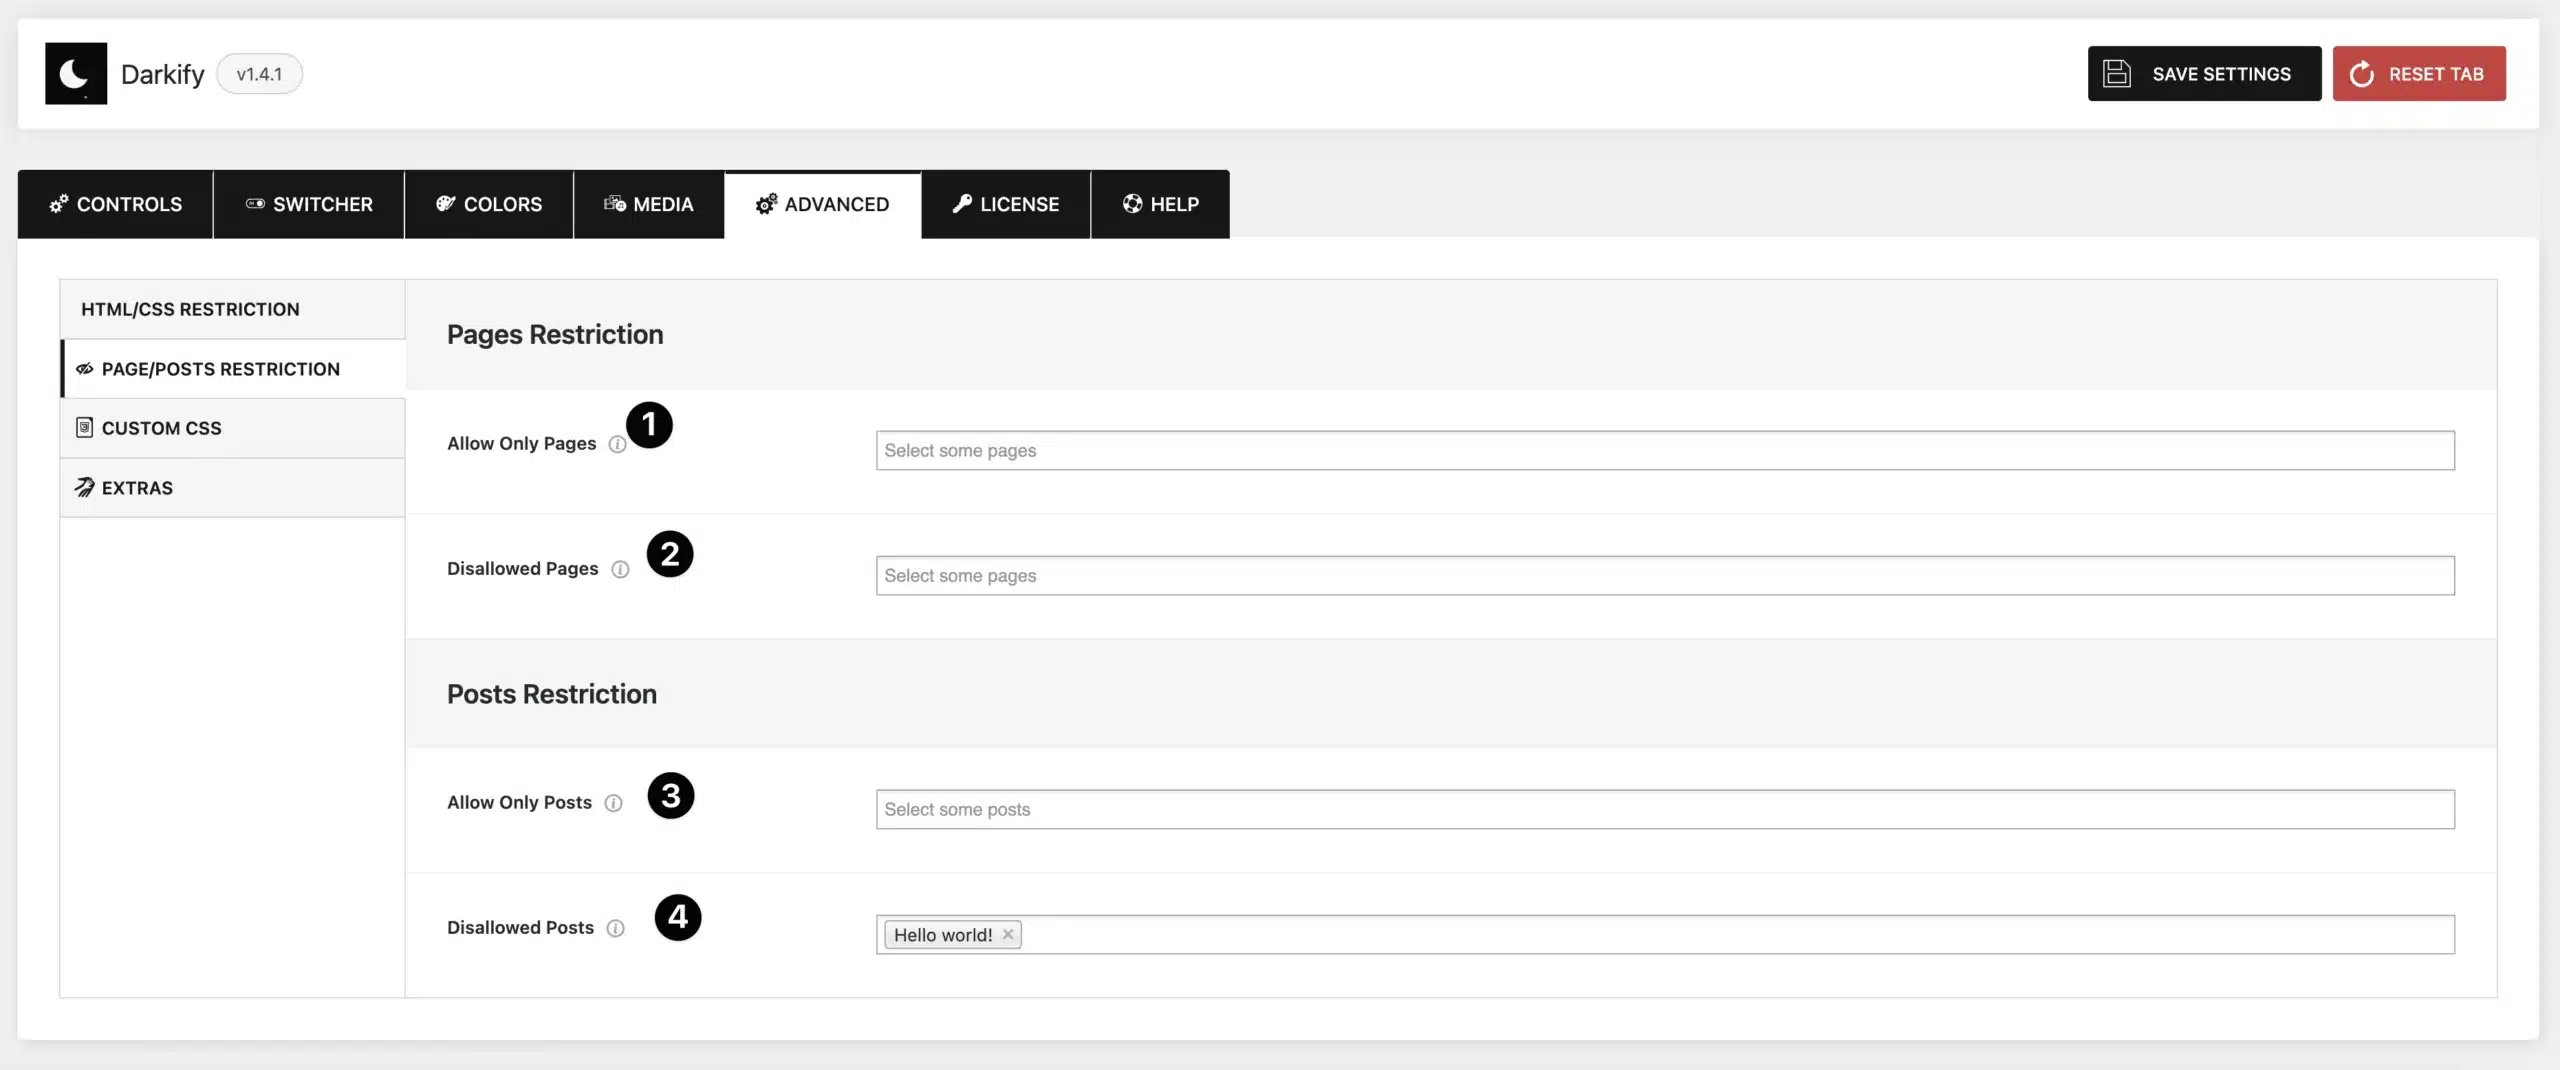Click info icon next to Allow Only Posts
The image size is (2560, 1070).
[x=614, y=803]
